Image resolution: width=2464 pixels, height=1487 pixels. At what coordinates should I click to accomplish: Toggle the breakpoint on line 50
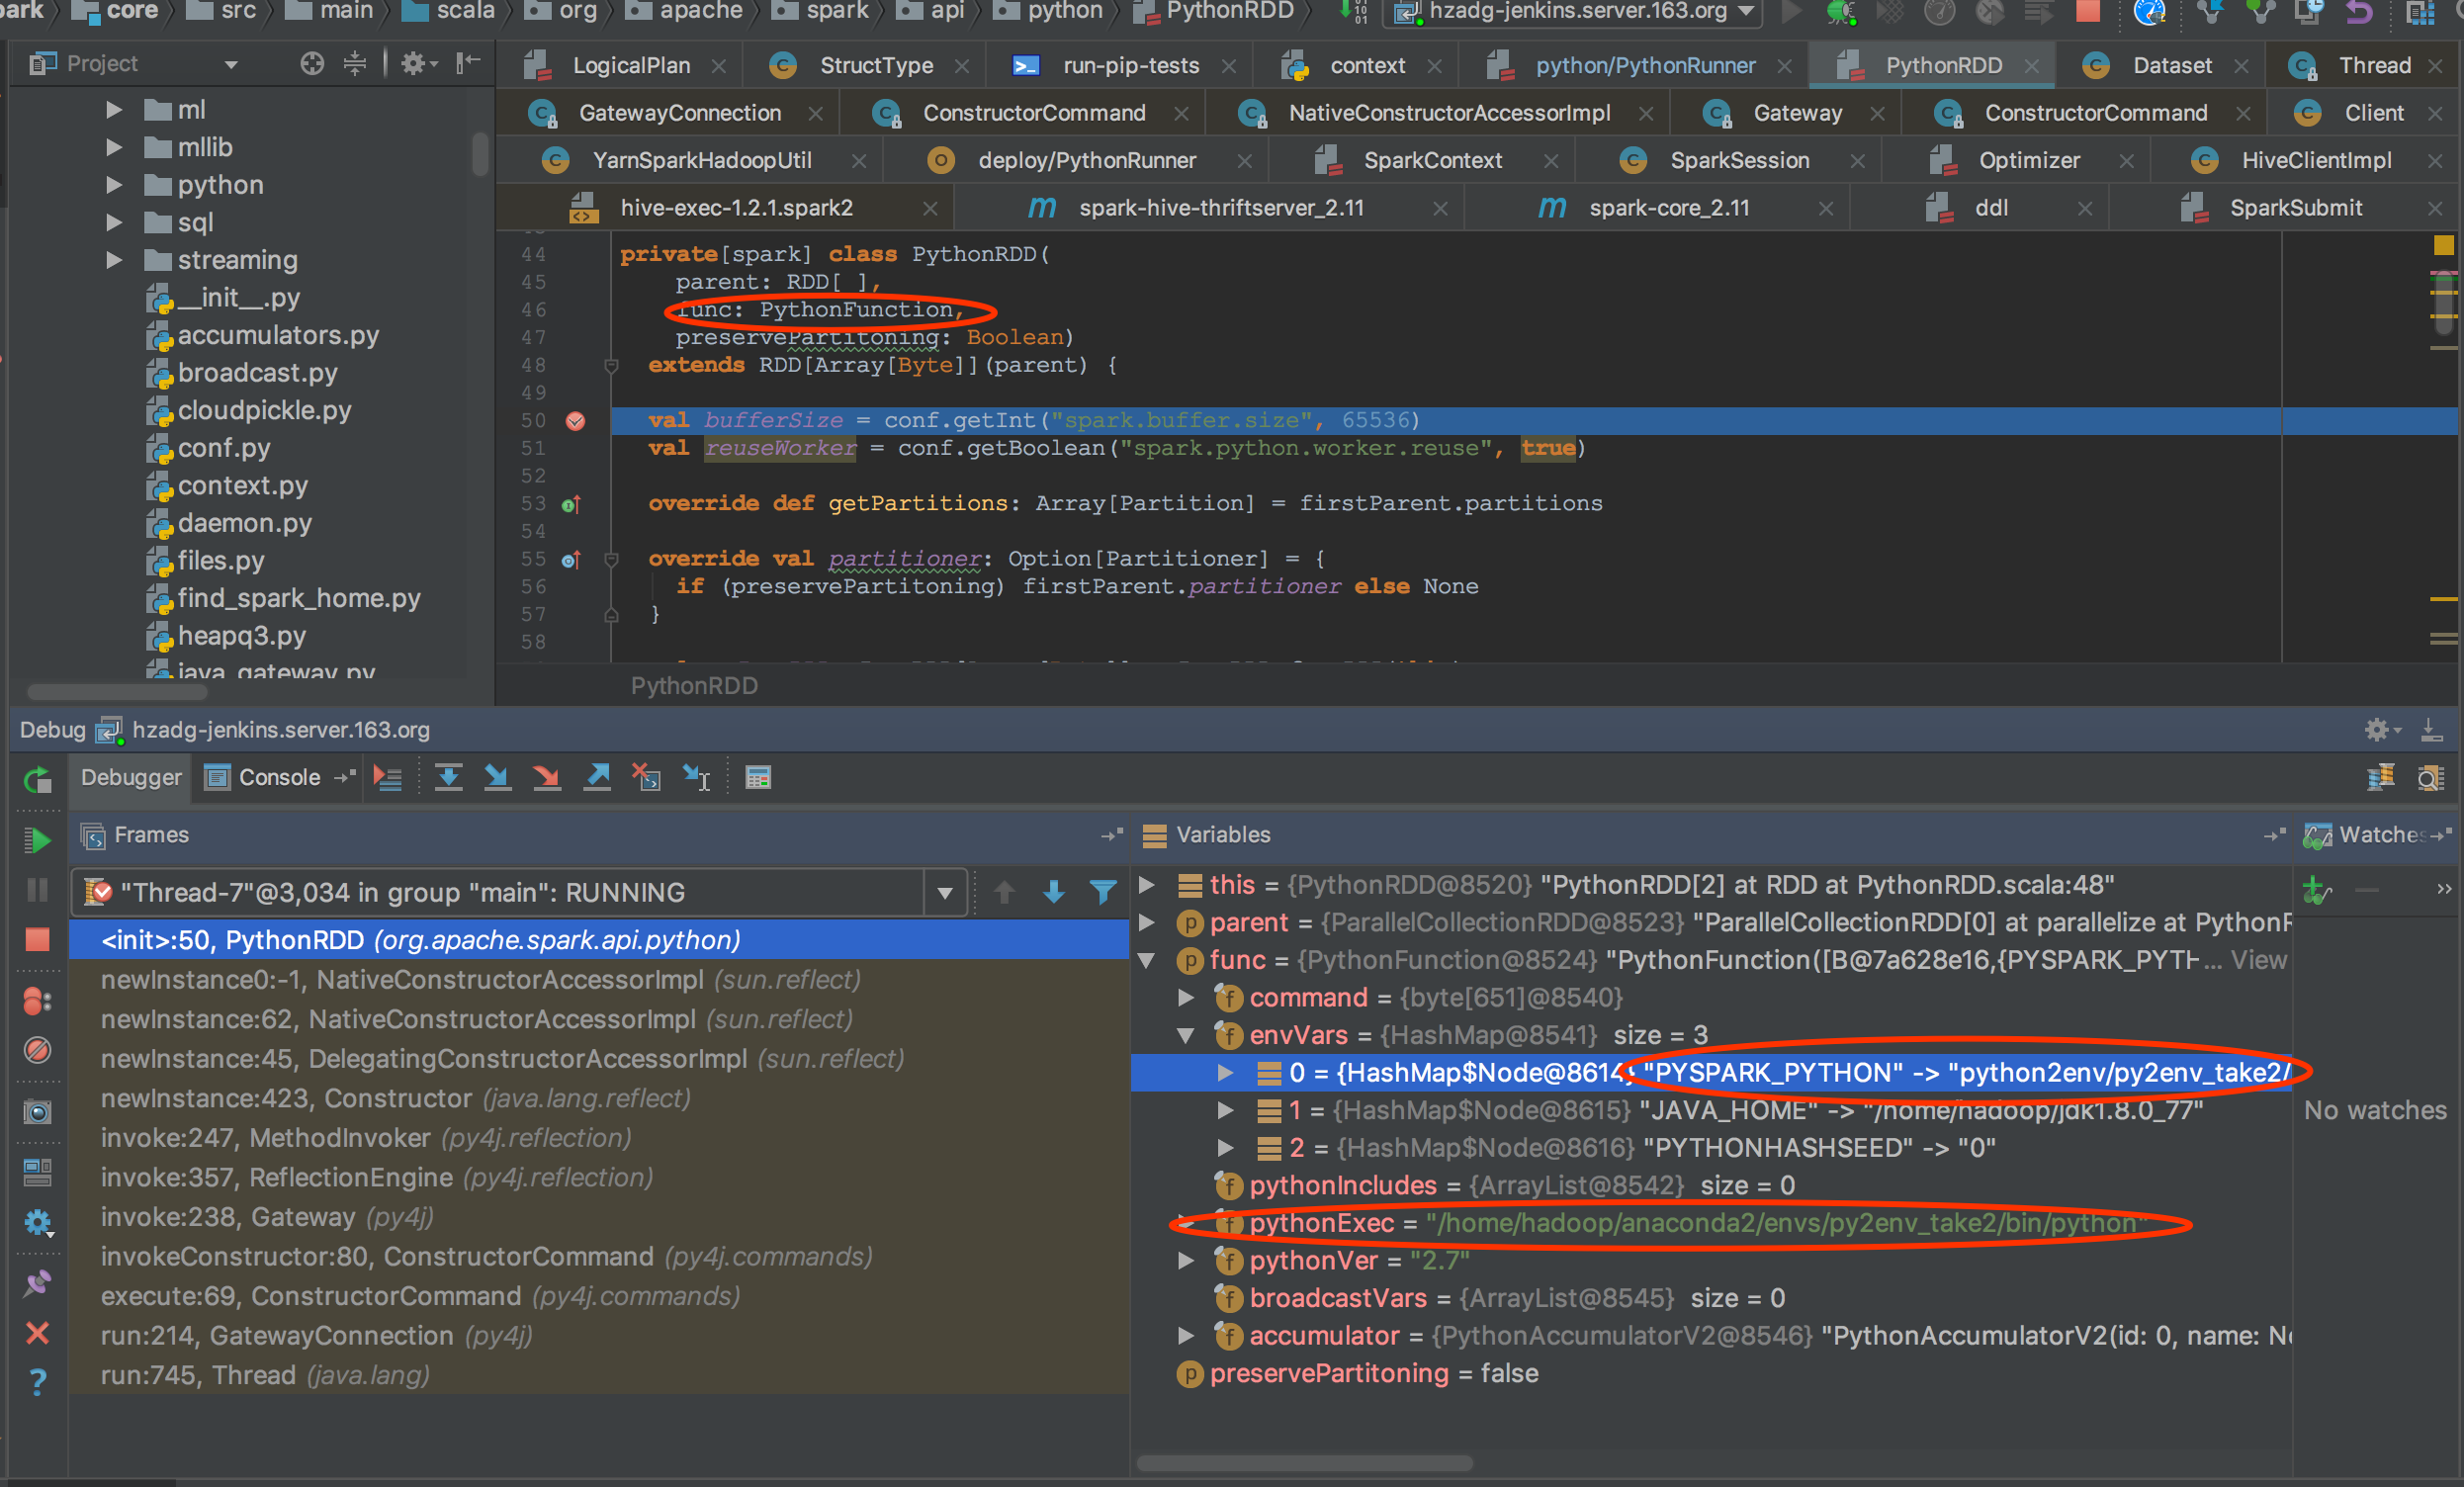pyautogui.click(x=576, y=421)
